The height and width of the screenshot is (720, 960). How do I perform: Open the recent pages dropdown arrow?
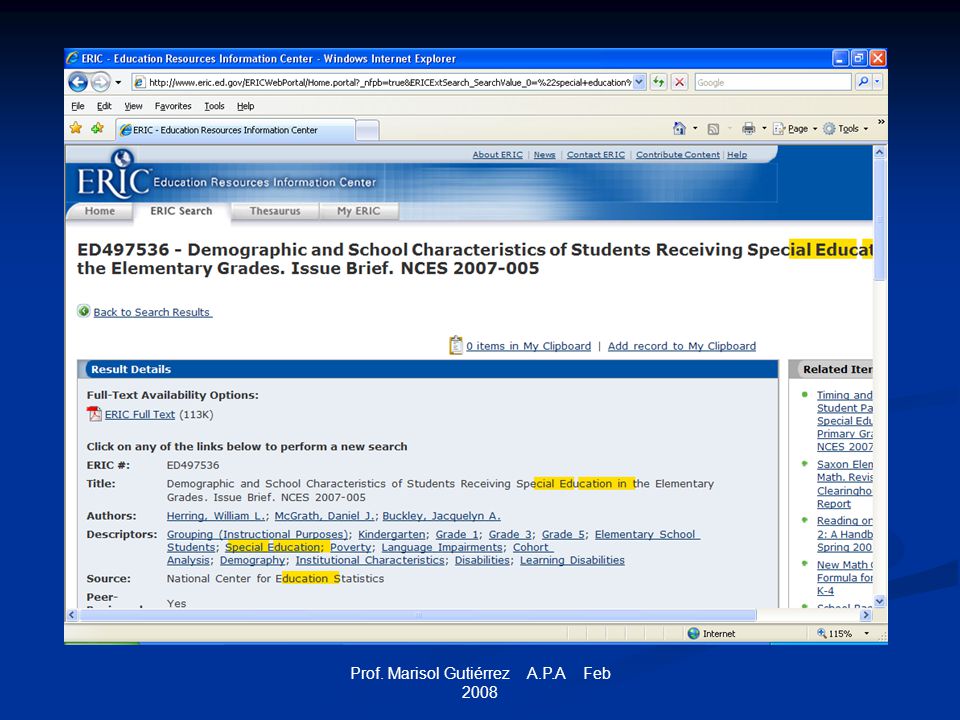tap(118, 82)
